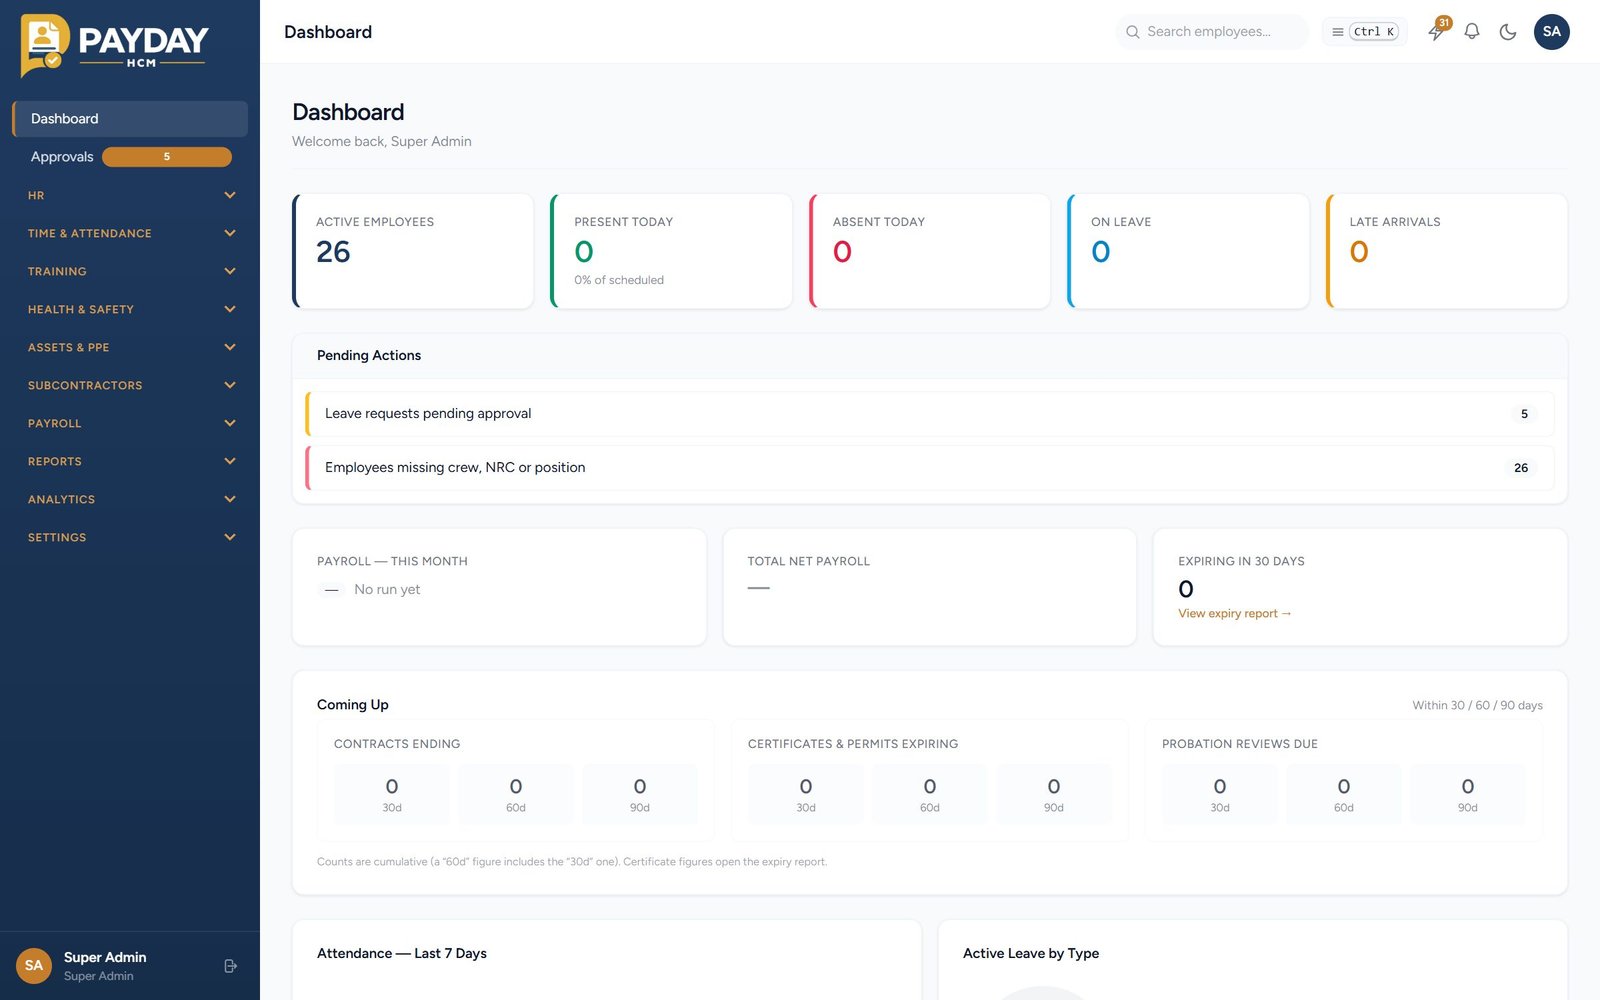Open the On Leave card
This screenshot has width=1600, height=1000.
(1188, 251)
